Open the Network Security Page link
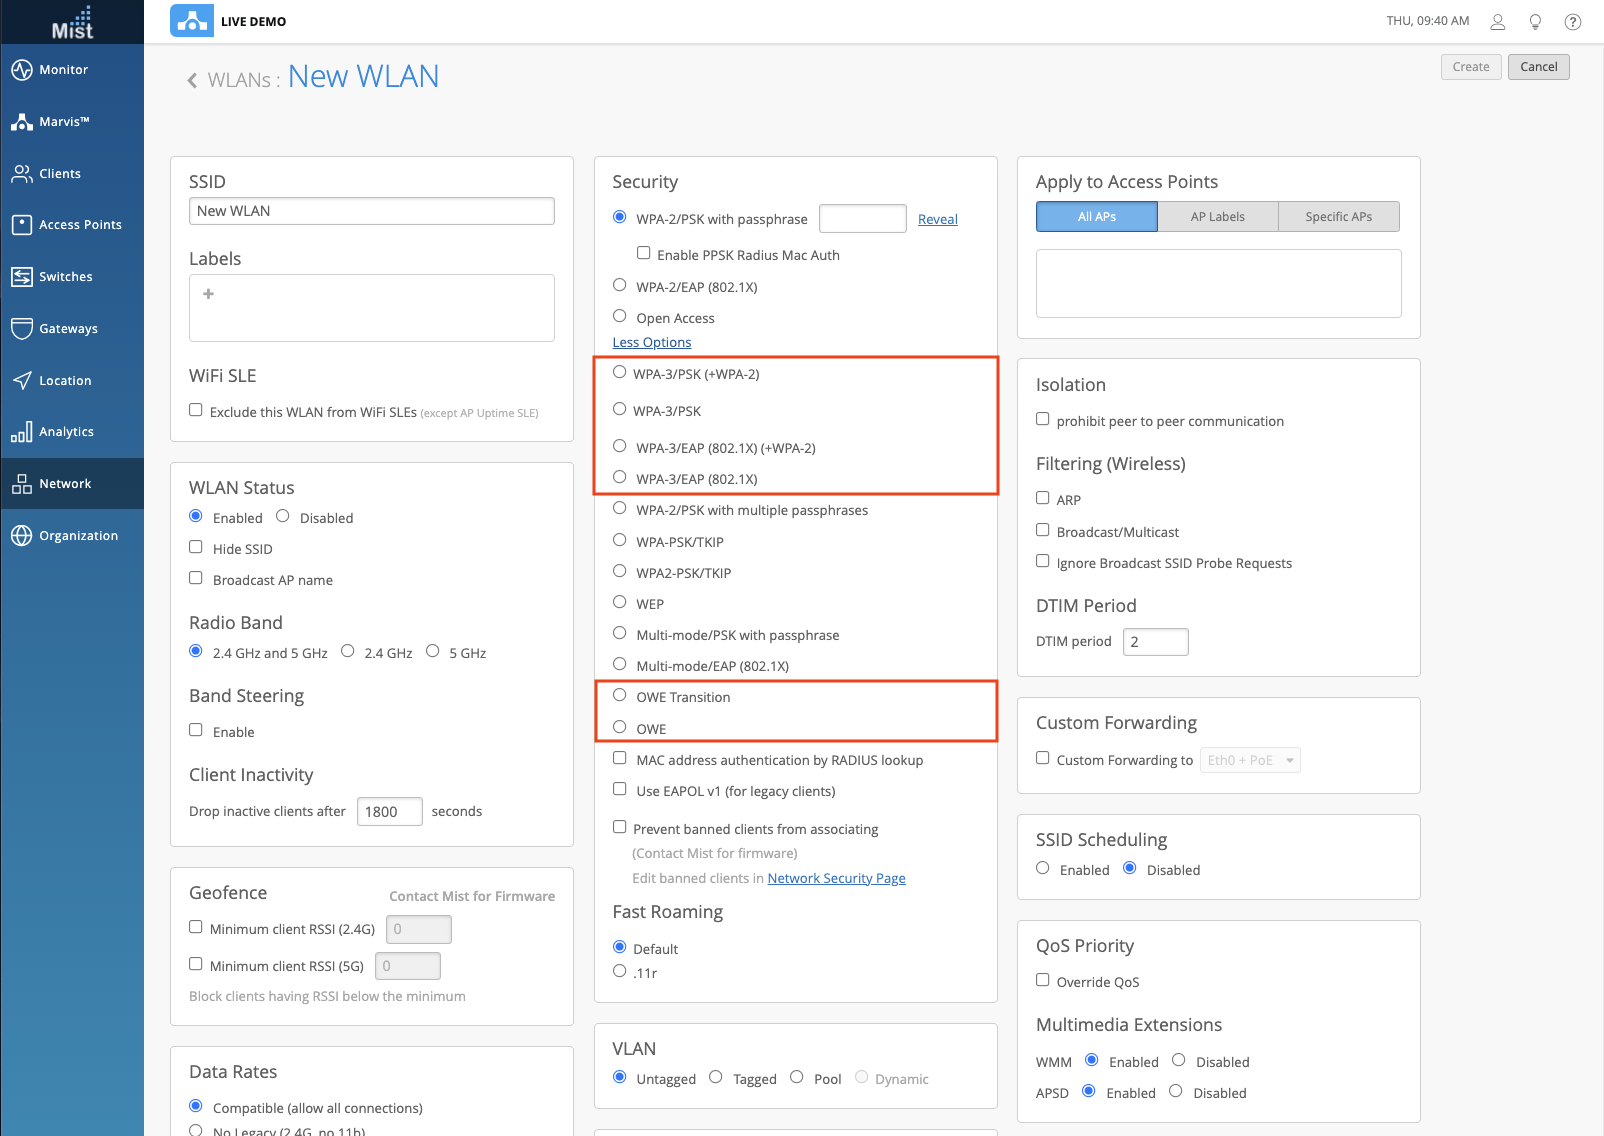 pos(836,878)
